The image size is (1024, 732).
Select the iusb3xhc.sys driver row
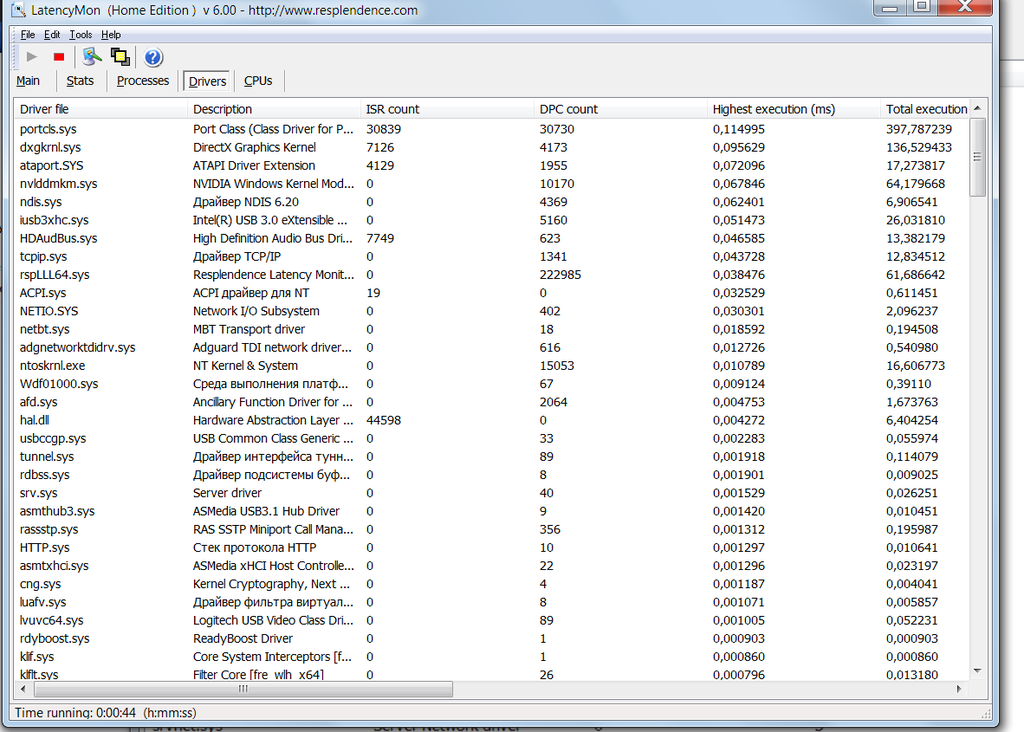click(x=492, y=220)
